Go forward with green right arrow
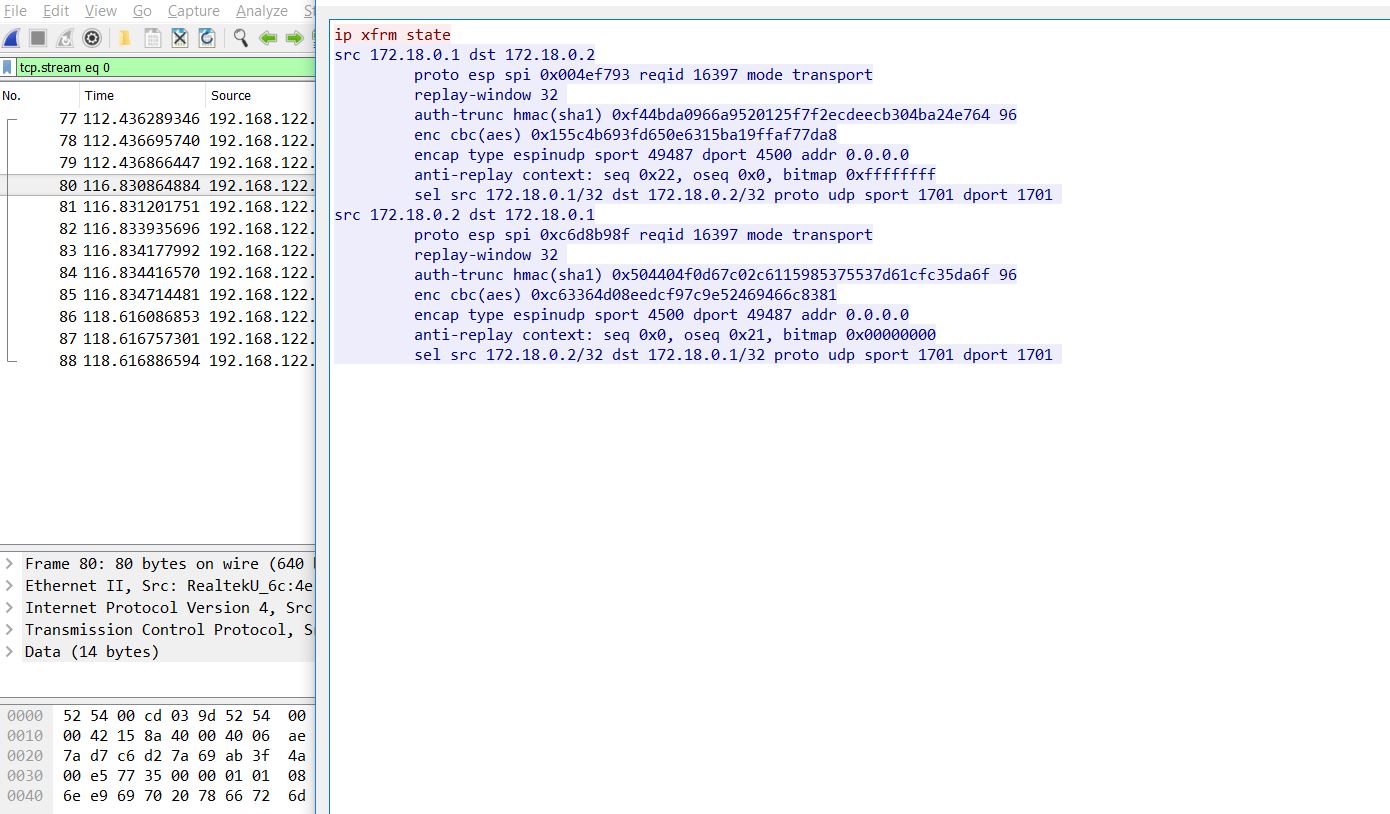This screenshot has height=814, width=1390. (x=294, y=38)
